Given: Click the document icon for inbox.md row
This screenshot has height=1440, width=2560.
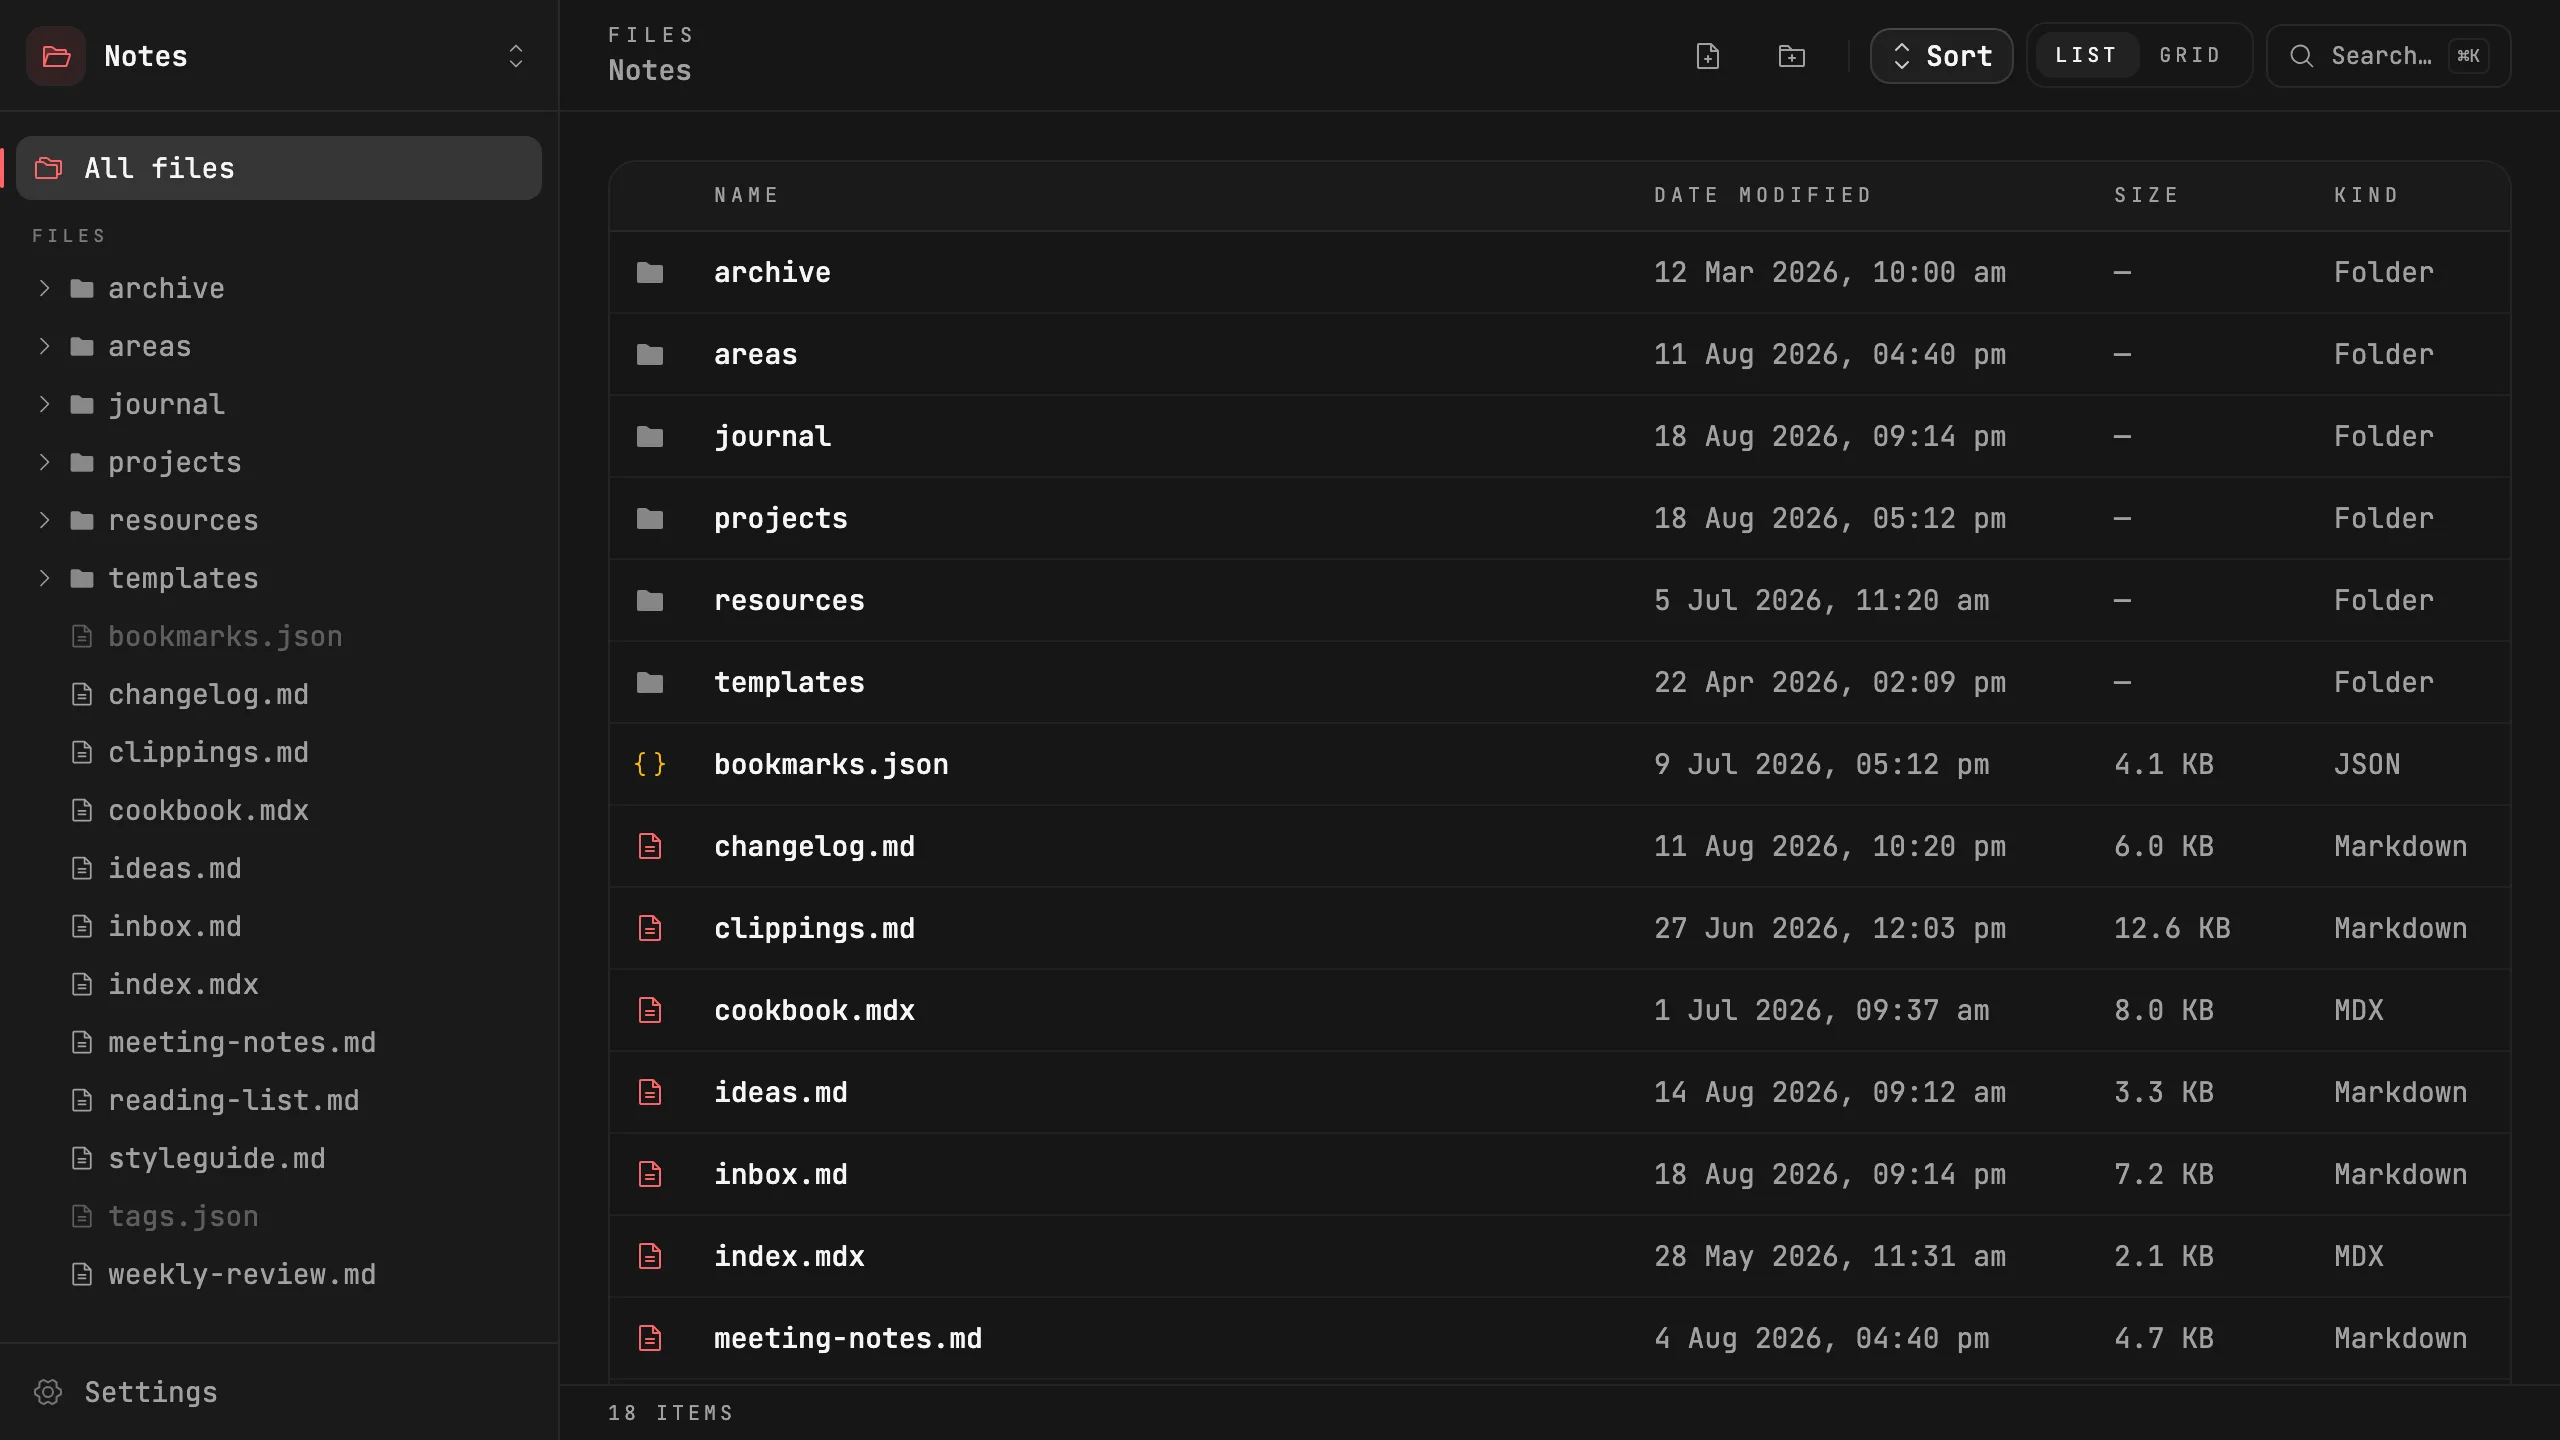Looking at the screenshot, I should coord(650,1174).
